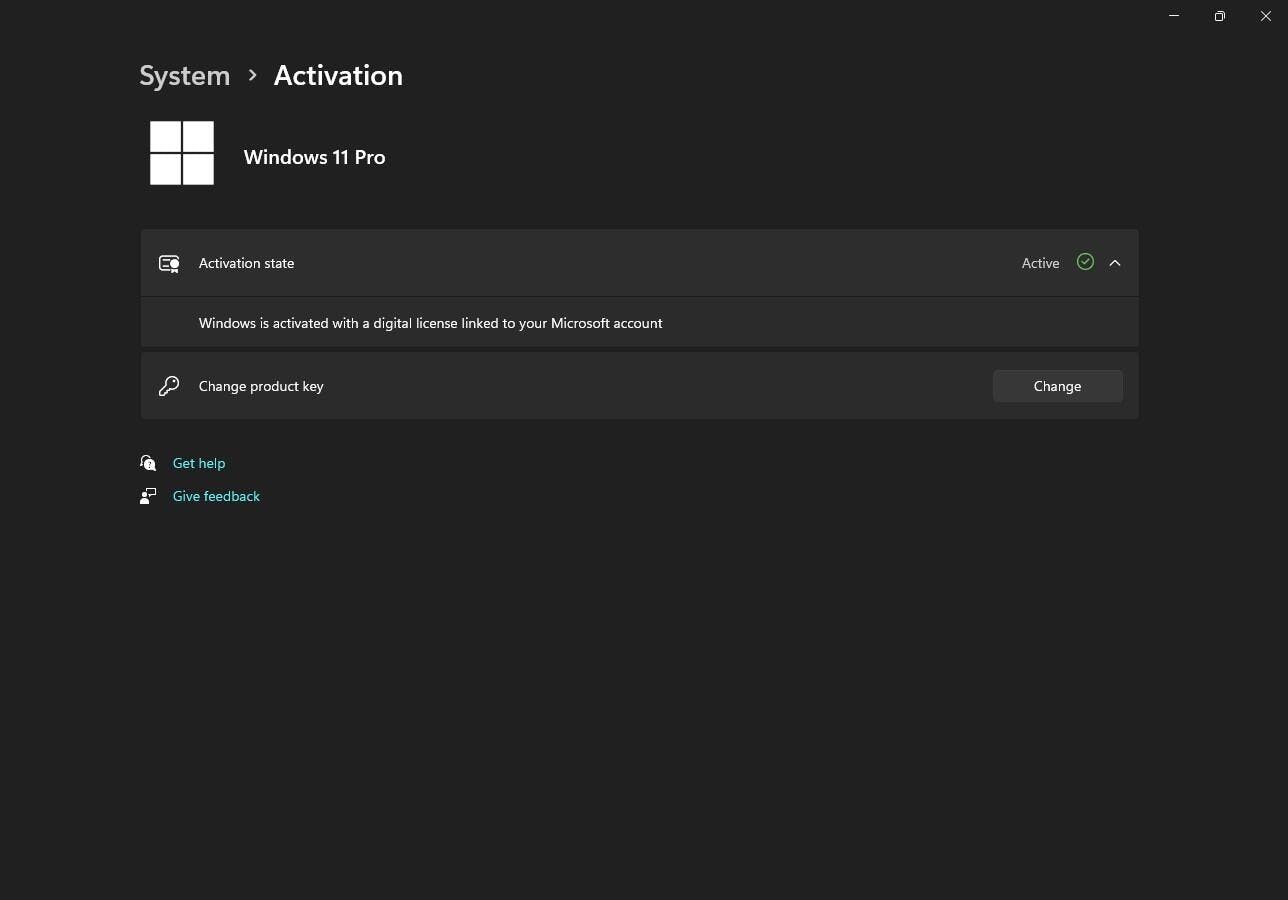Screen dimensions: 1288x900
Task: Open the Get help link
Action: (199, 463)
